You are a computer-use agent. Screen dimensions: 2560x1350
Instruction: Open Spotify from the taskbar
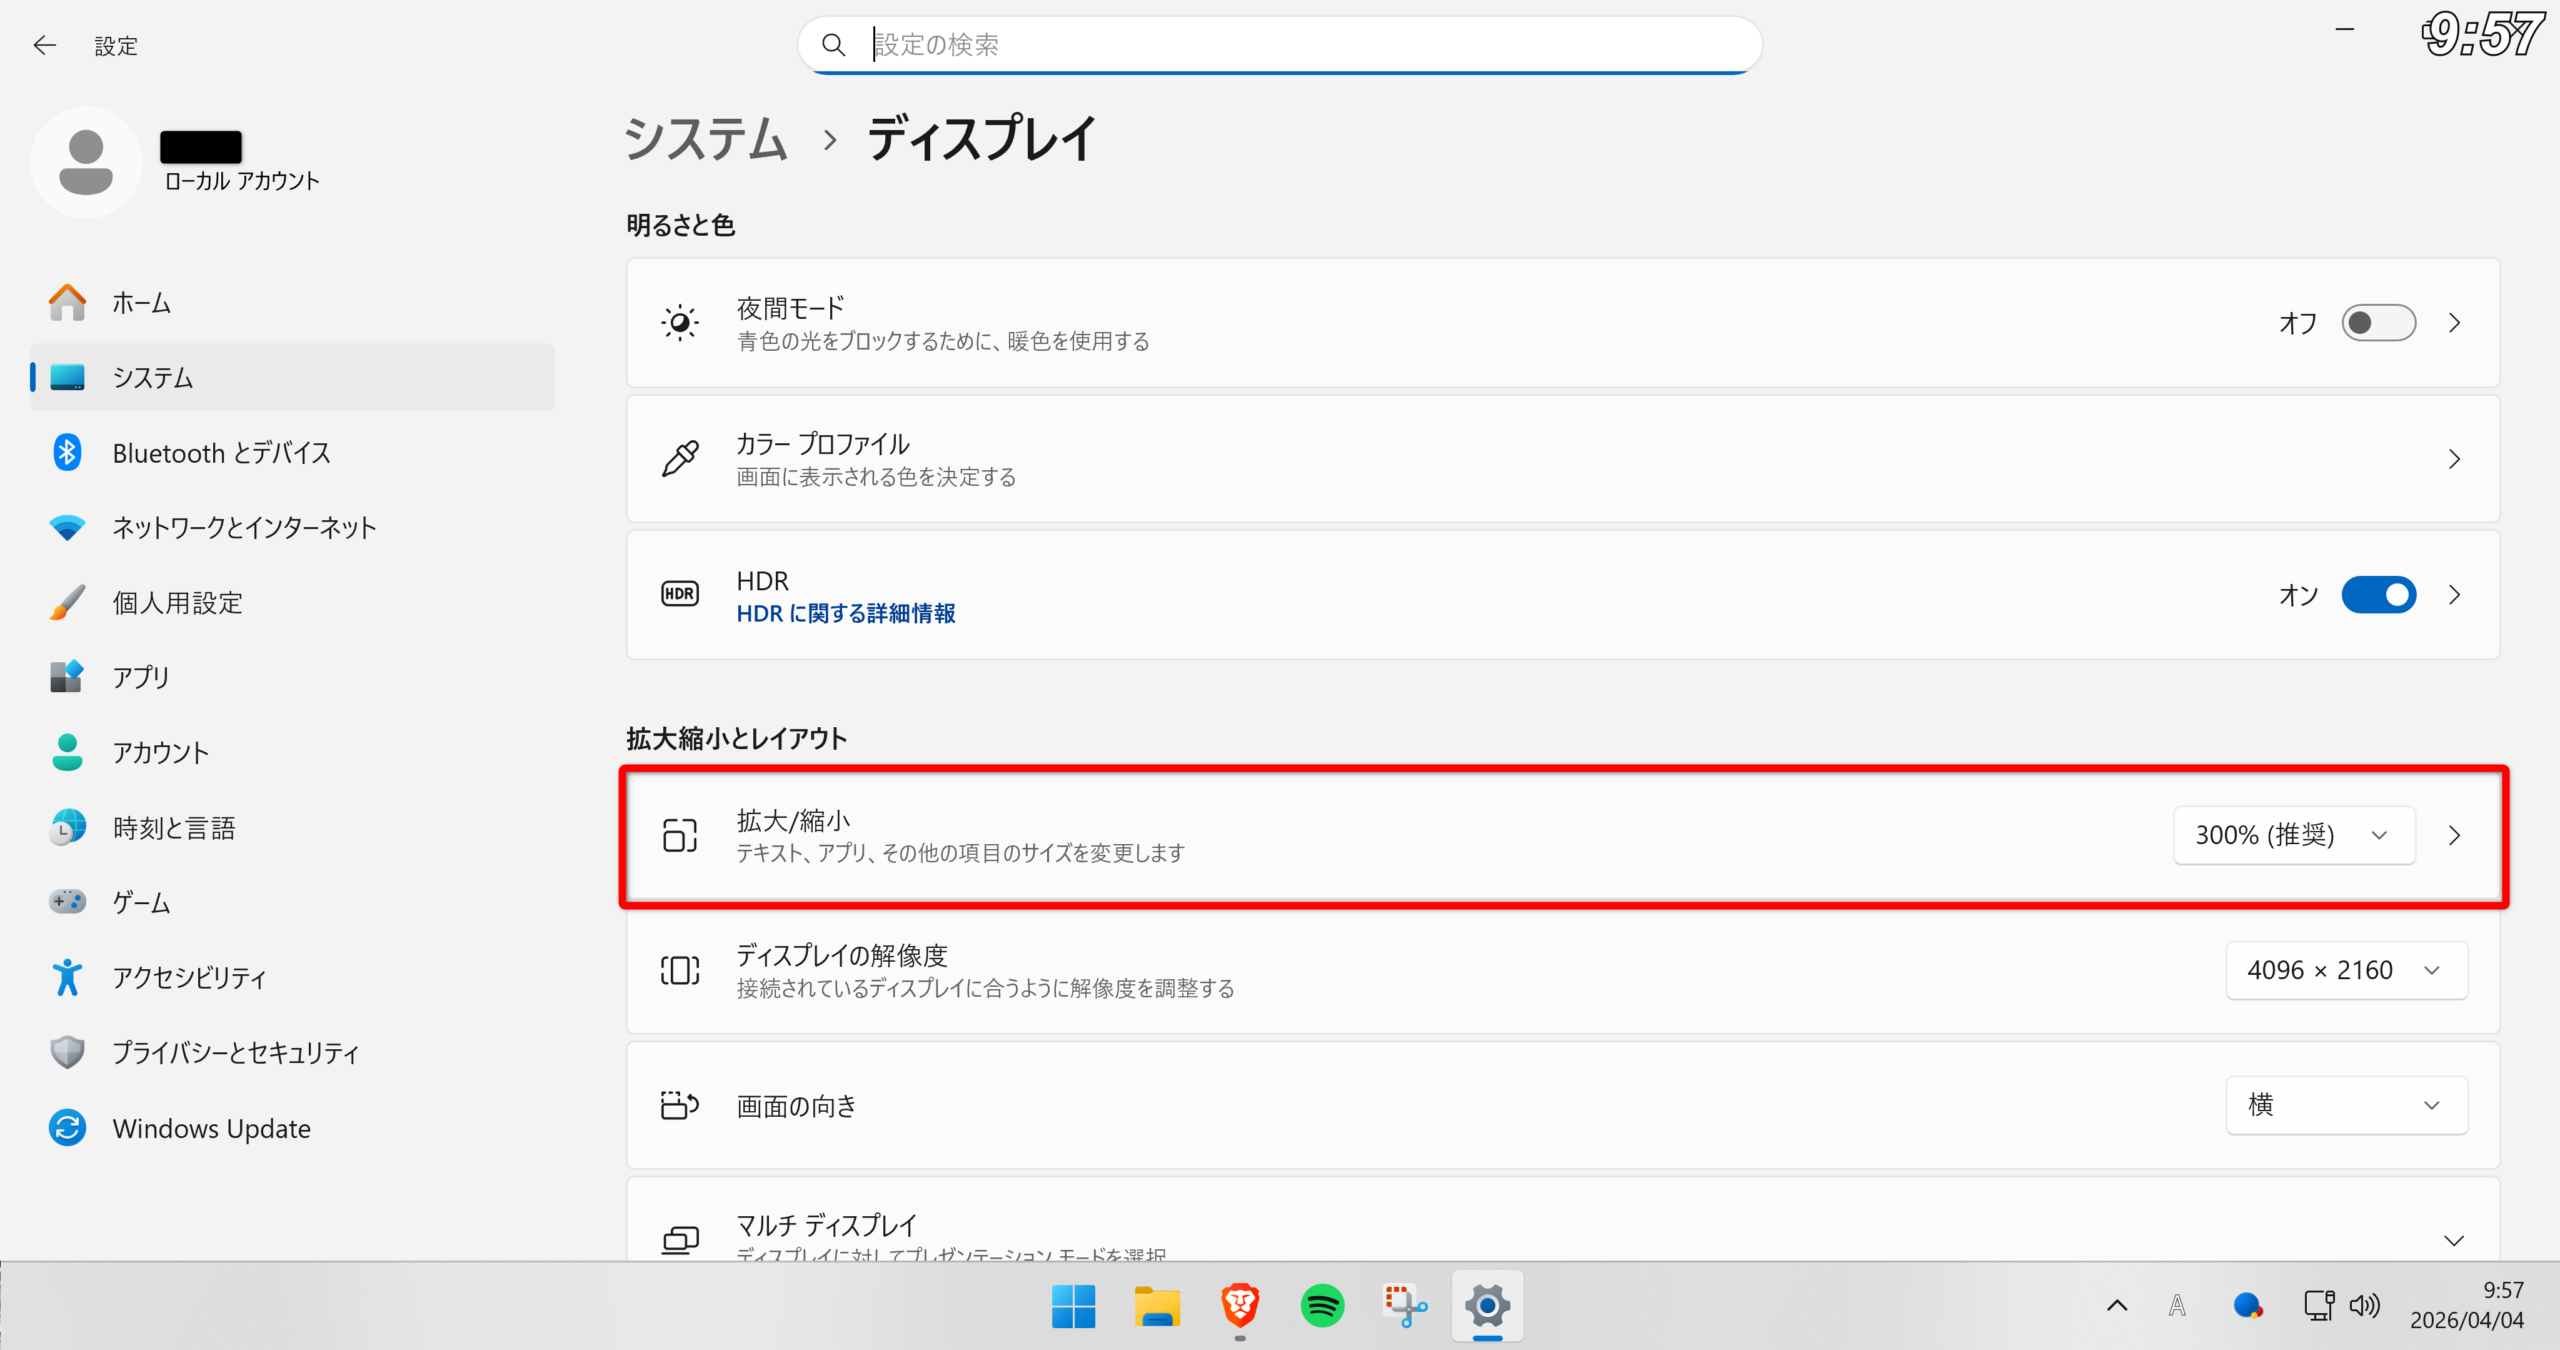pyautogui.click(x=1322, y=1305)
